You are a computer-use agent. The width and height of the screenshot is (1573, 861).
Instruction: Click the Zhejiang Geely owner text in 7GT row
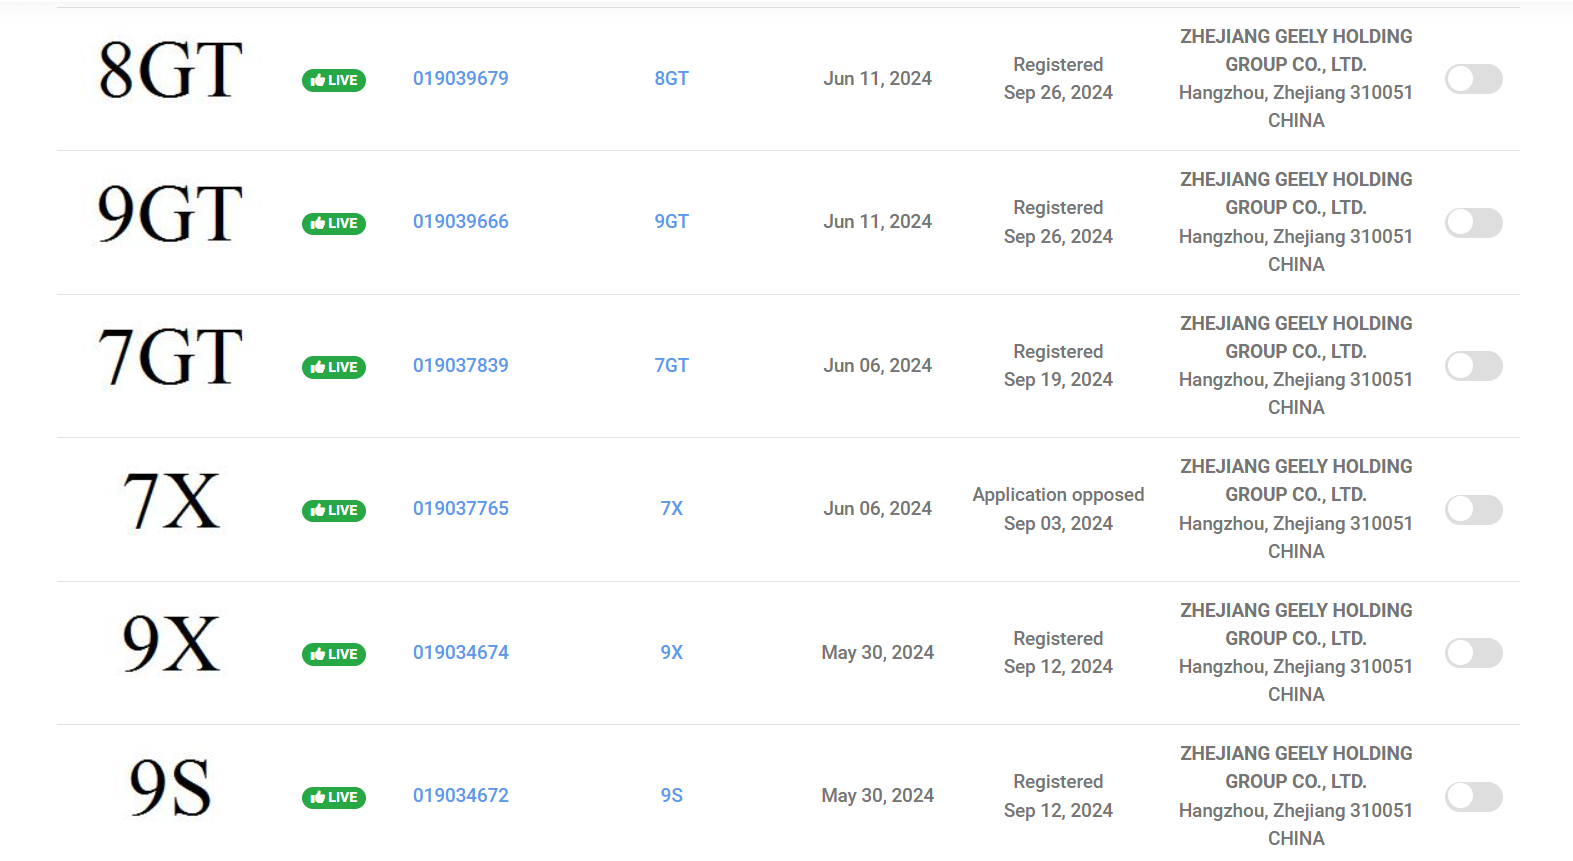coord(1296,365)
